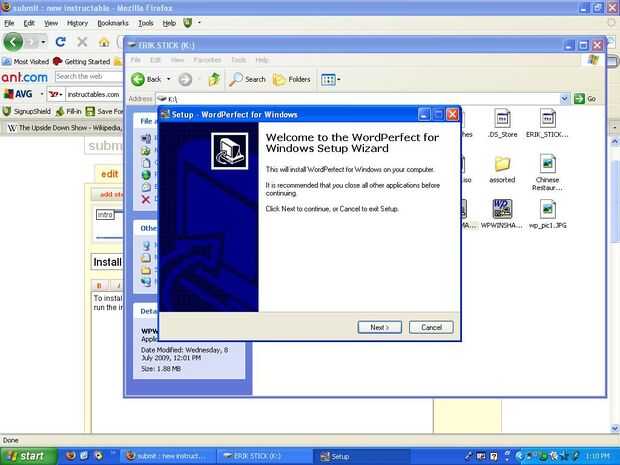Cancel the WordPerfect Setup wizard

point(431,327)
